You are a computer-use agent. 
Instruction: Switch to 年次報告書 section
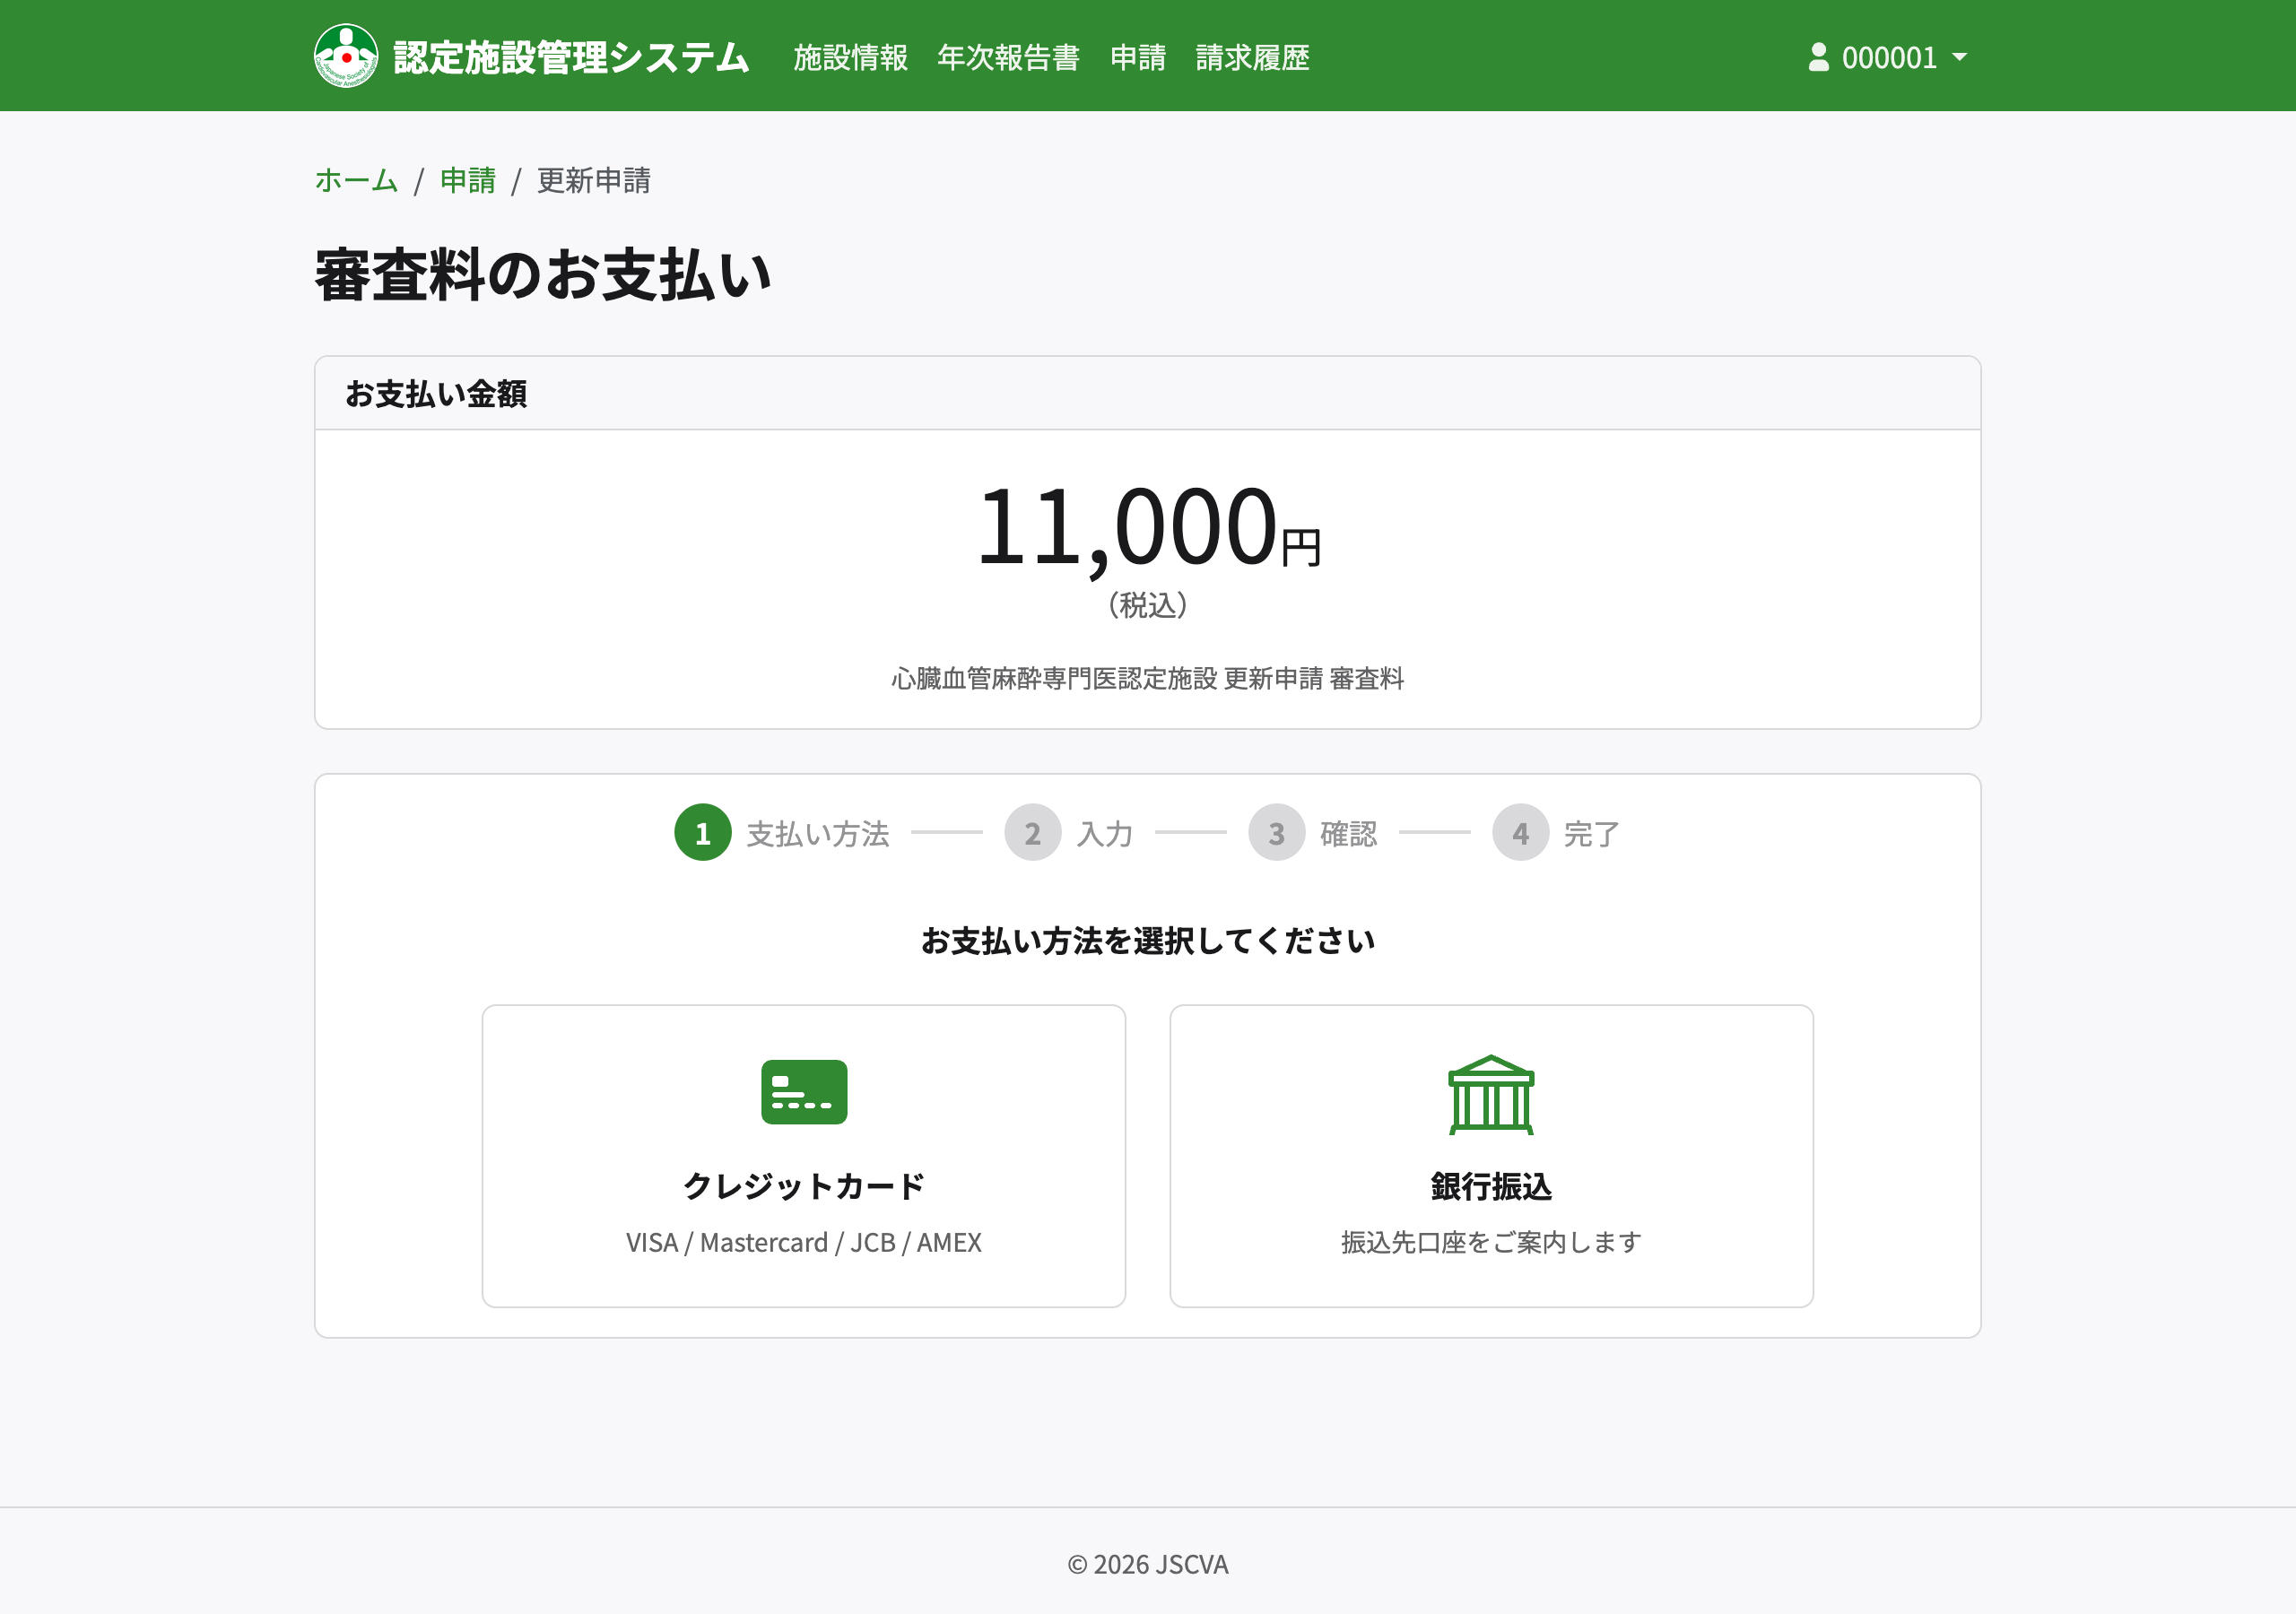click(1008, 58)
